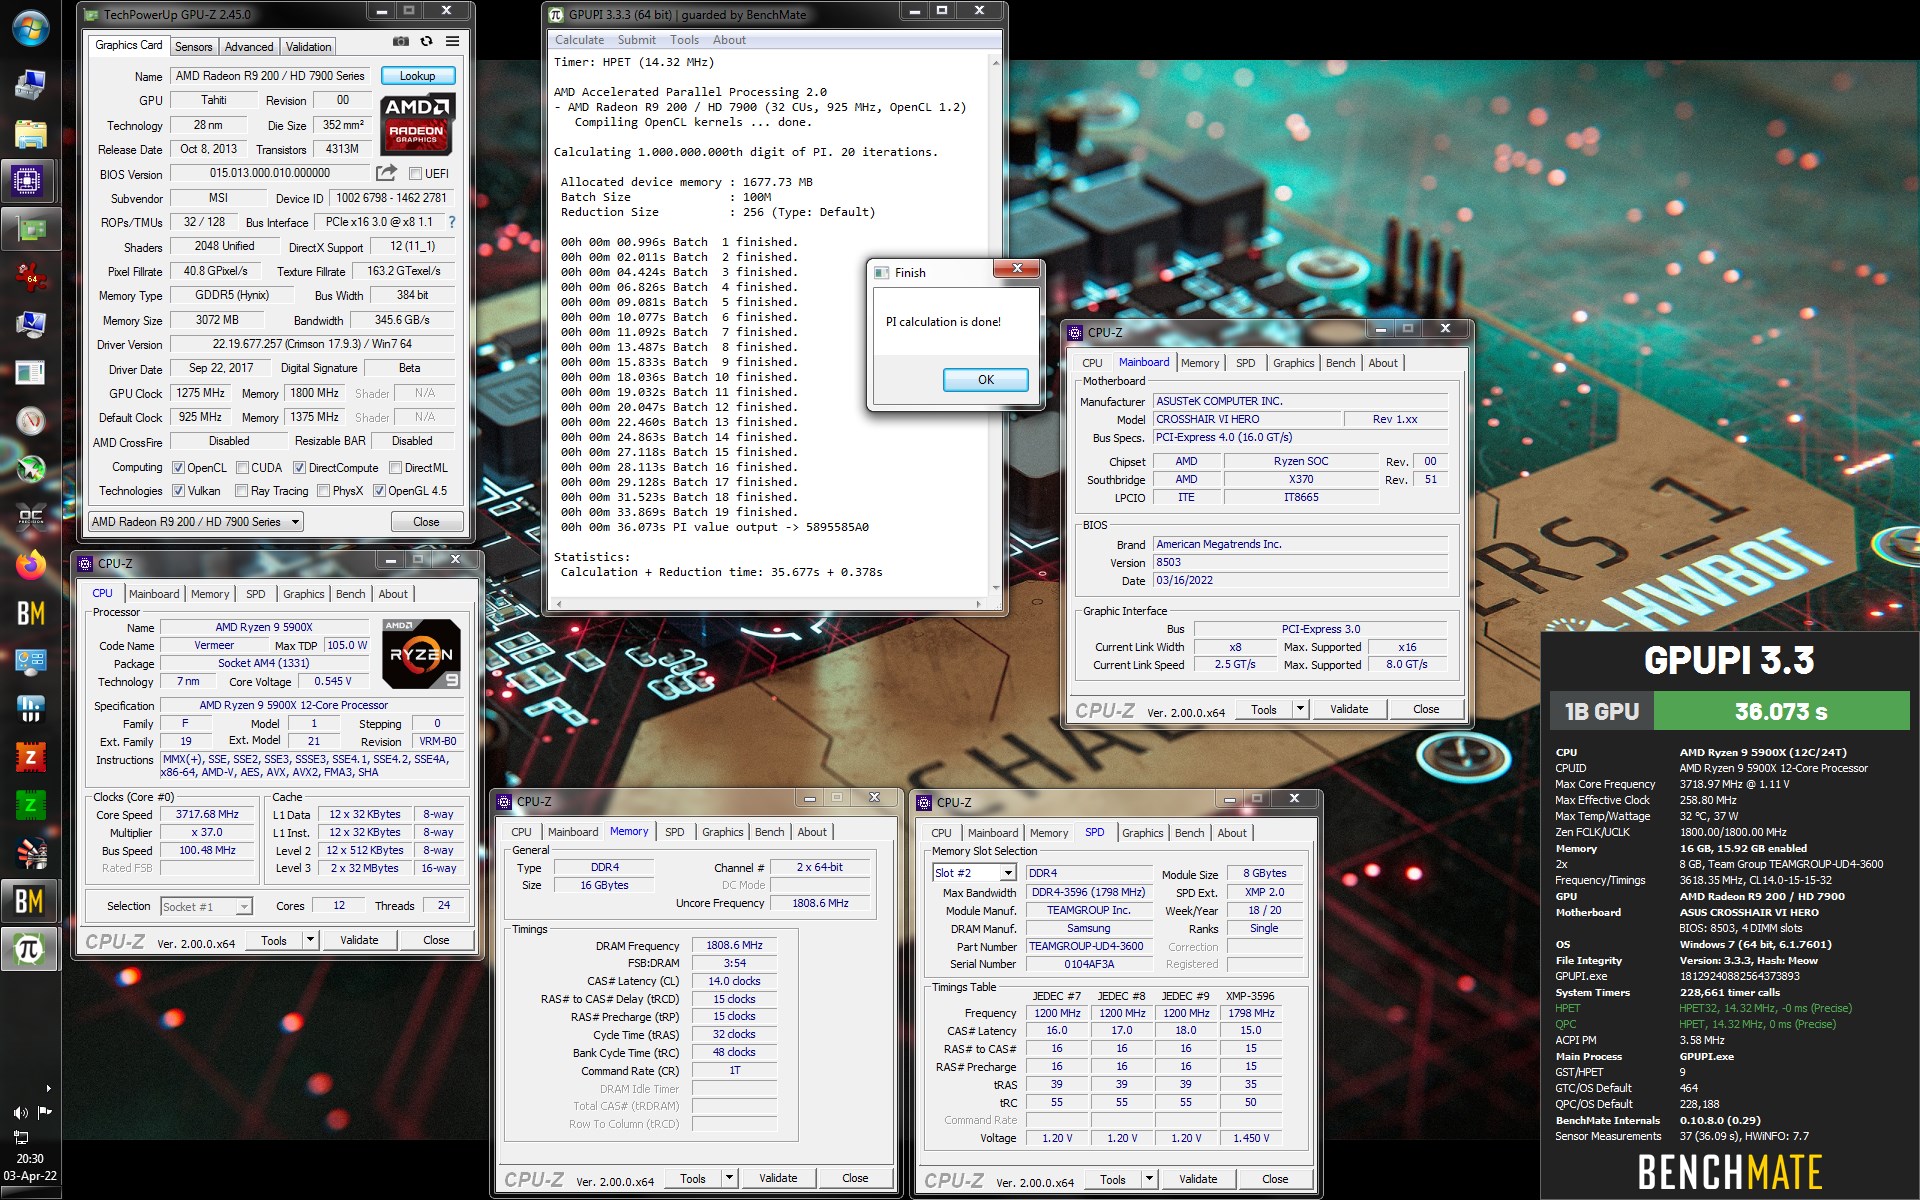
Task: Click the Ryzen 9 logo in CPU-Z
Action: click(x=422, y=654)
